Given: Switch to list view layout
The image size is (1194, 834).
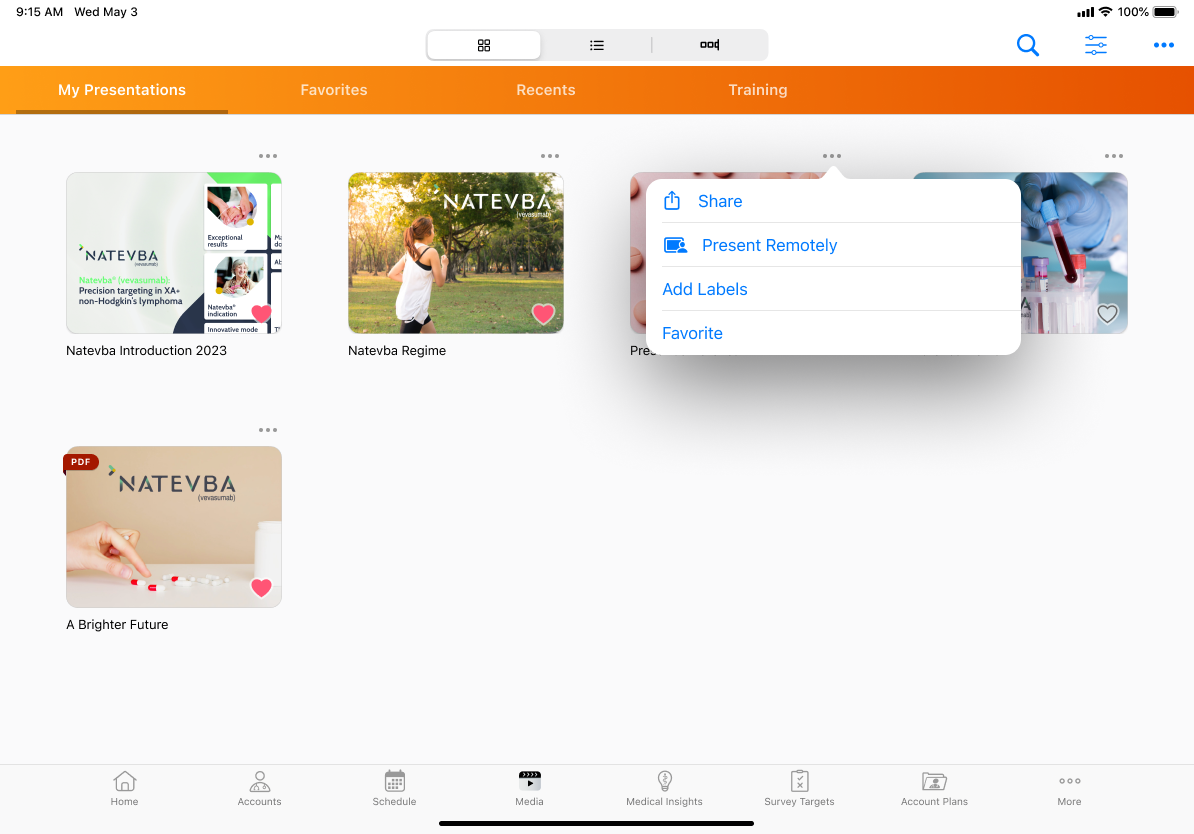Looking at the screenshot, I should (x=597, y=45).
